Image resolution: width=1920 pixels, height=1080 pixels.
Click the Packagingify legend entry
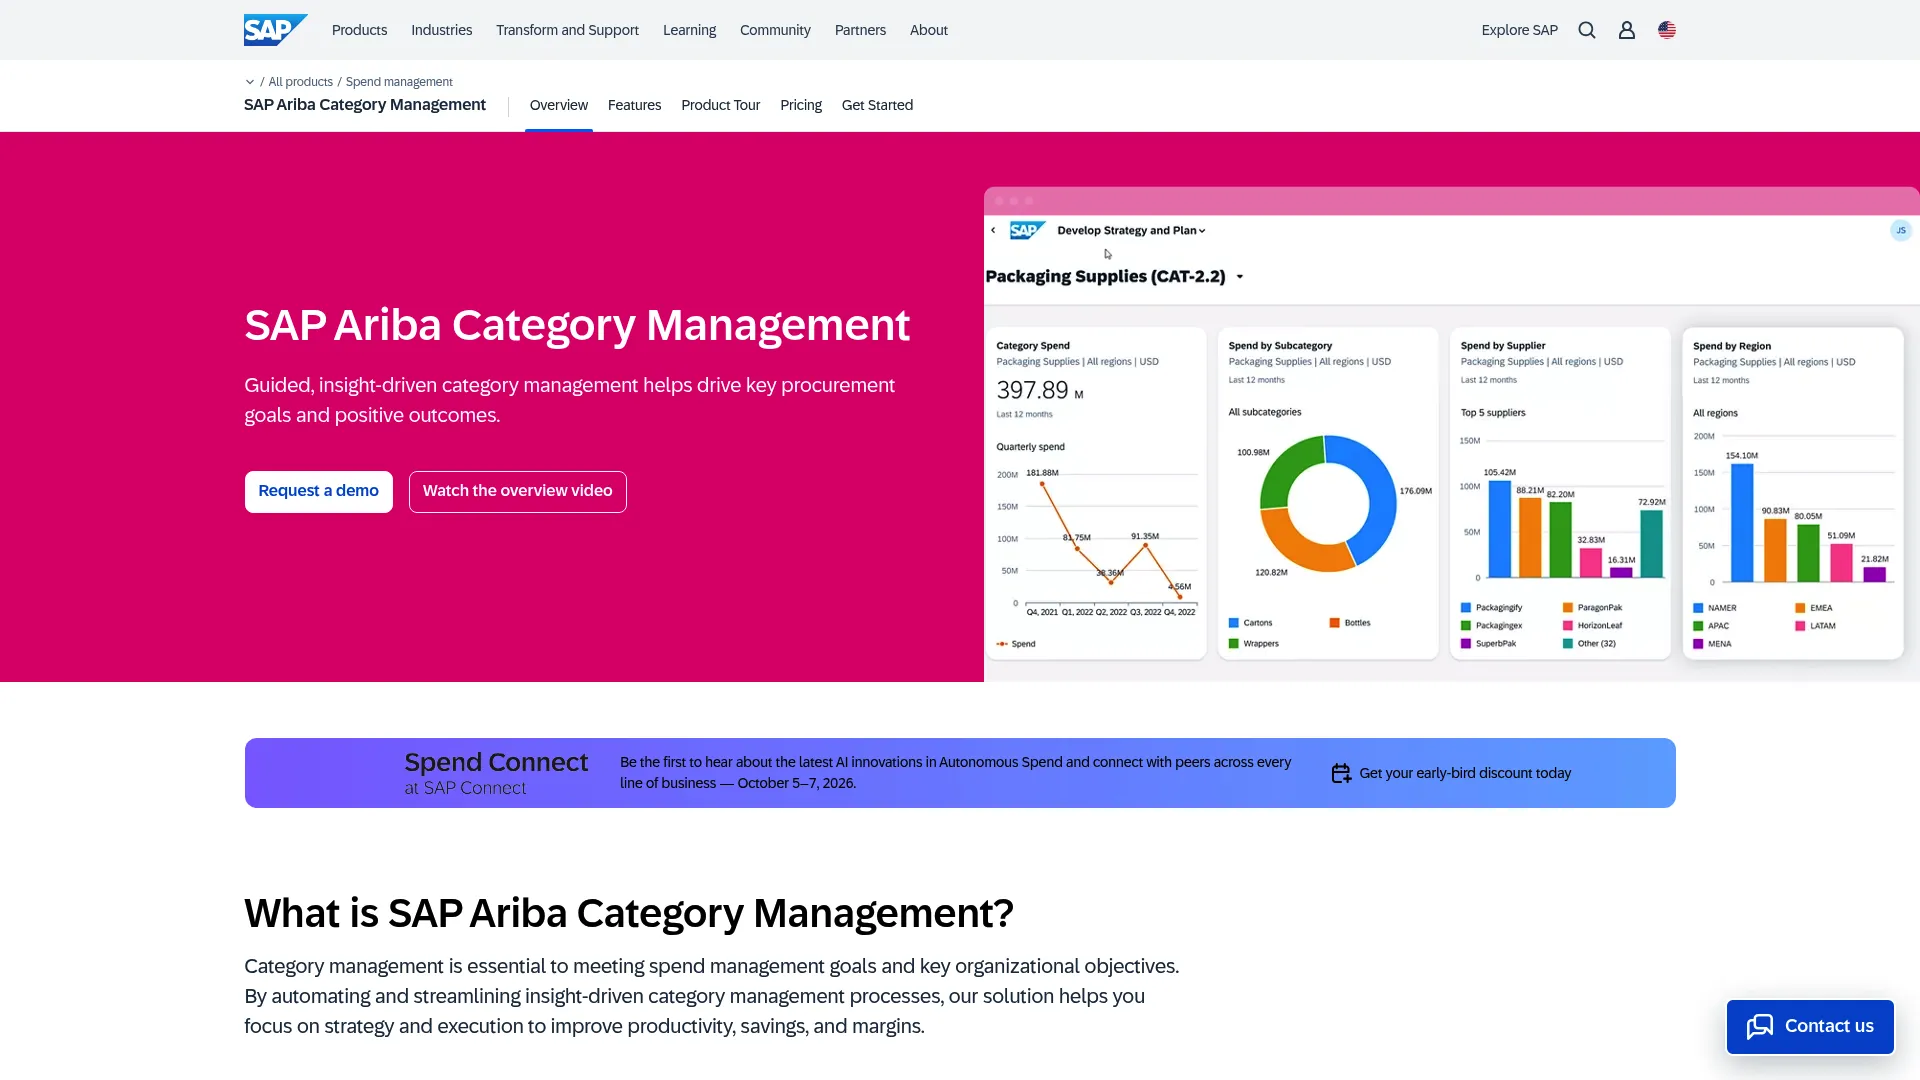(x=1492, y=608)
